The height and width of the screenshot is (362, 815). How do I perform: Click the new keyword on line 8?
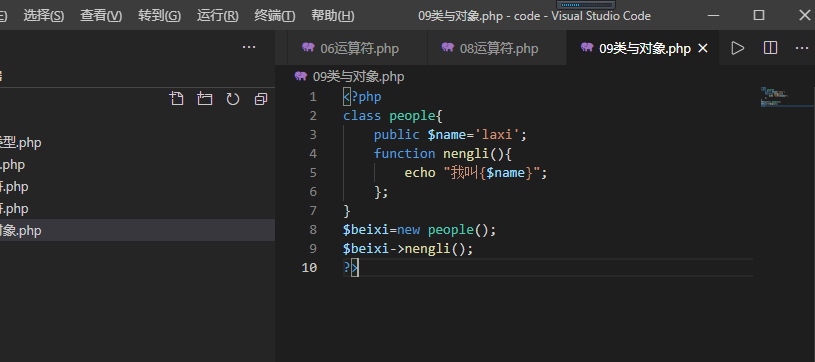click(x=409, y=230)
